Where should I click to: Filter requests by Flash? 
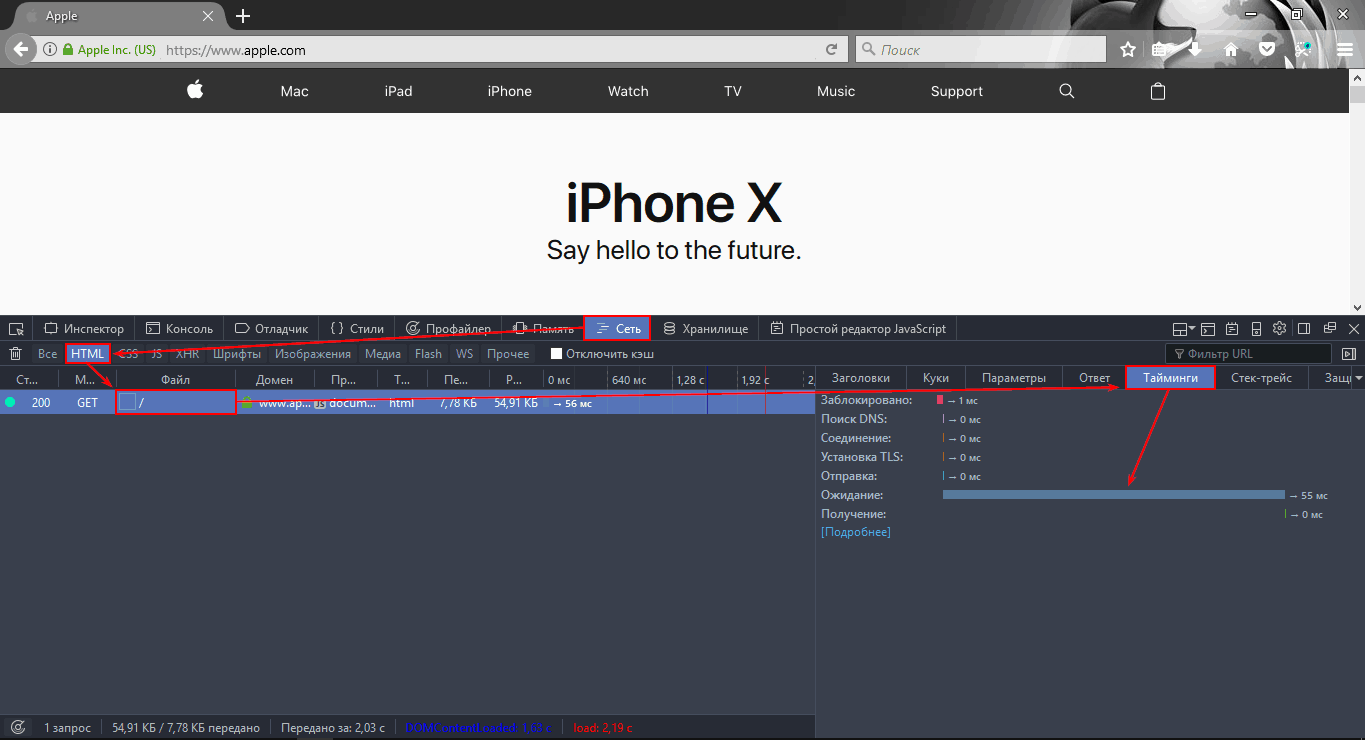tap(428, 354)
